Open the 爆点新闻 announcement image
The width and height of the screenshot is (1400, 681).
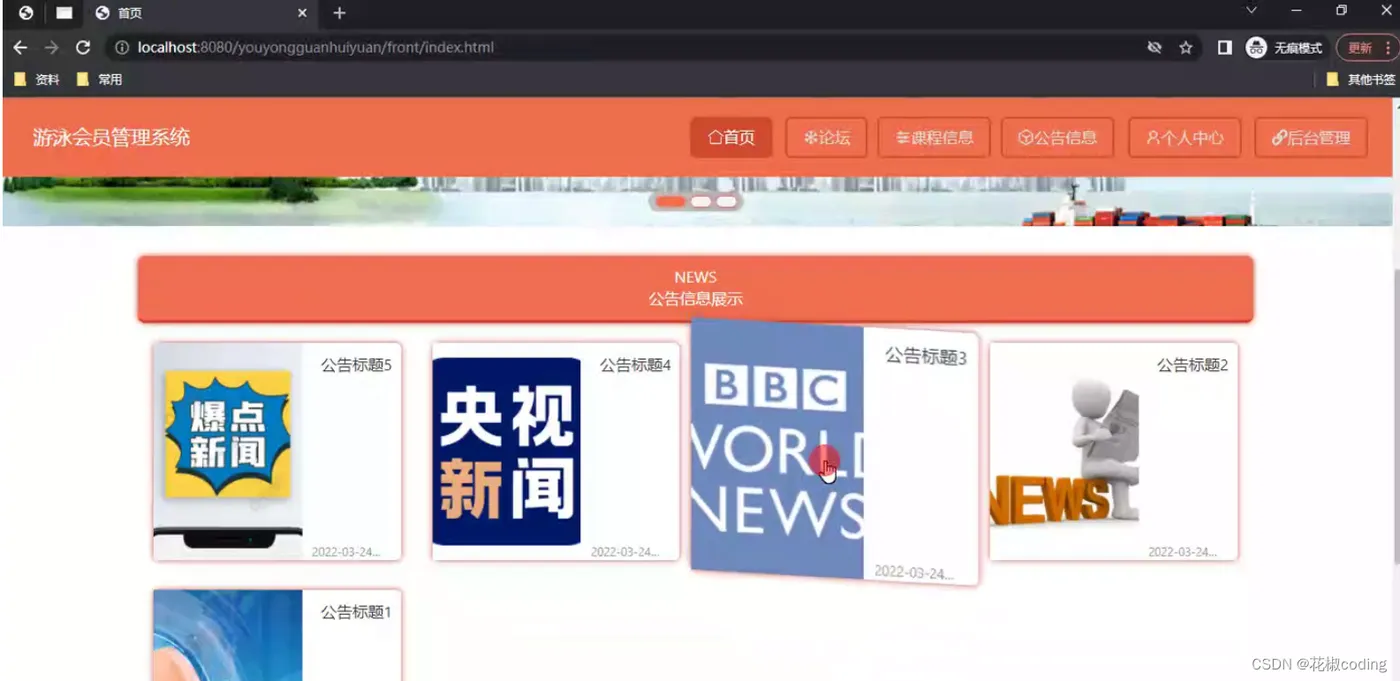(228, 451)
